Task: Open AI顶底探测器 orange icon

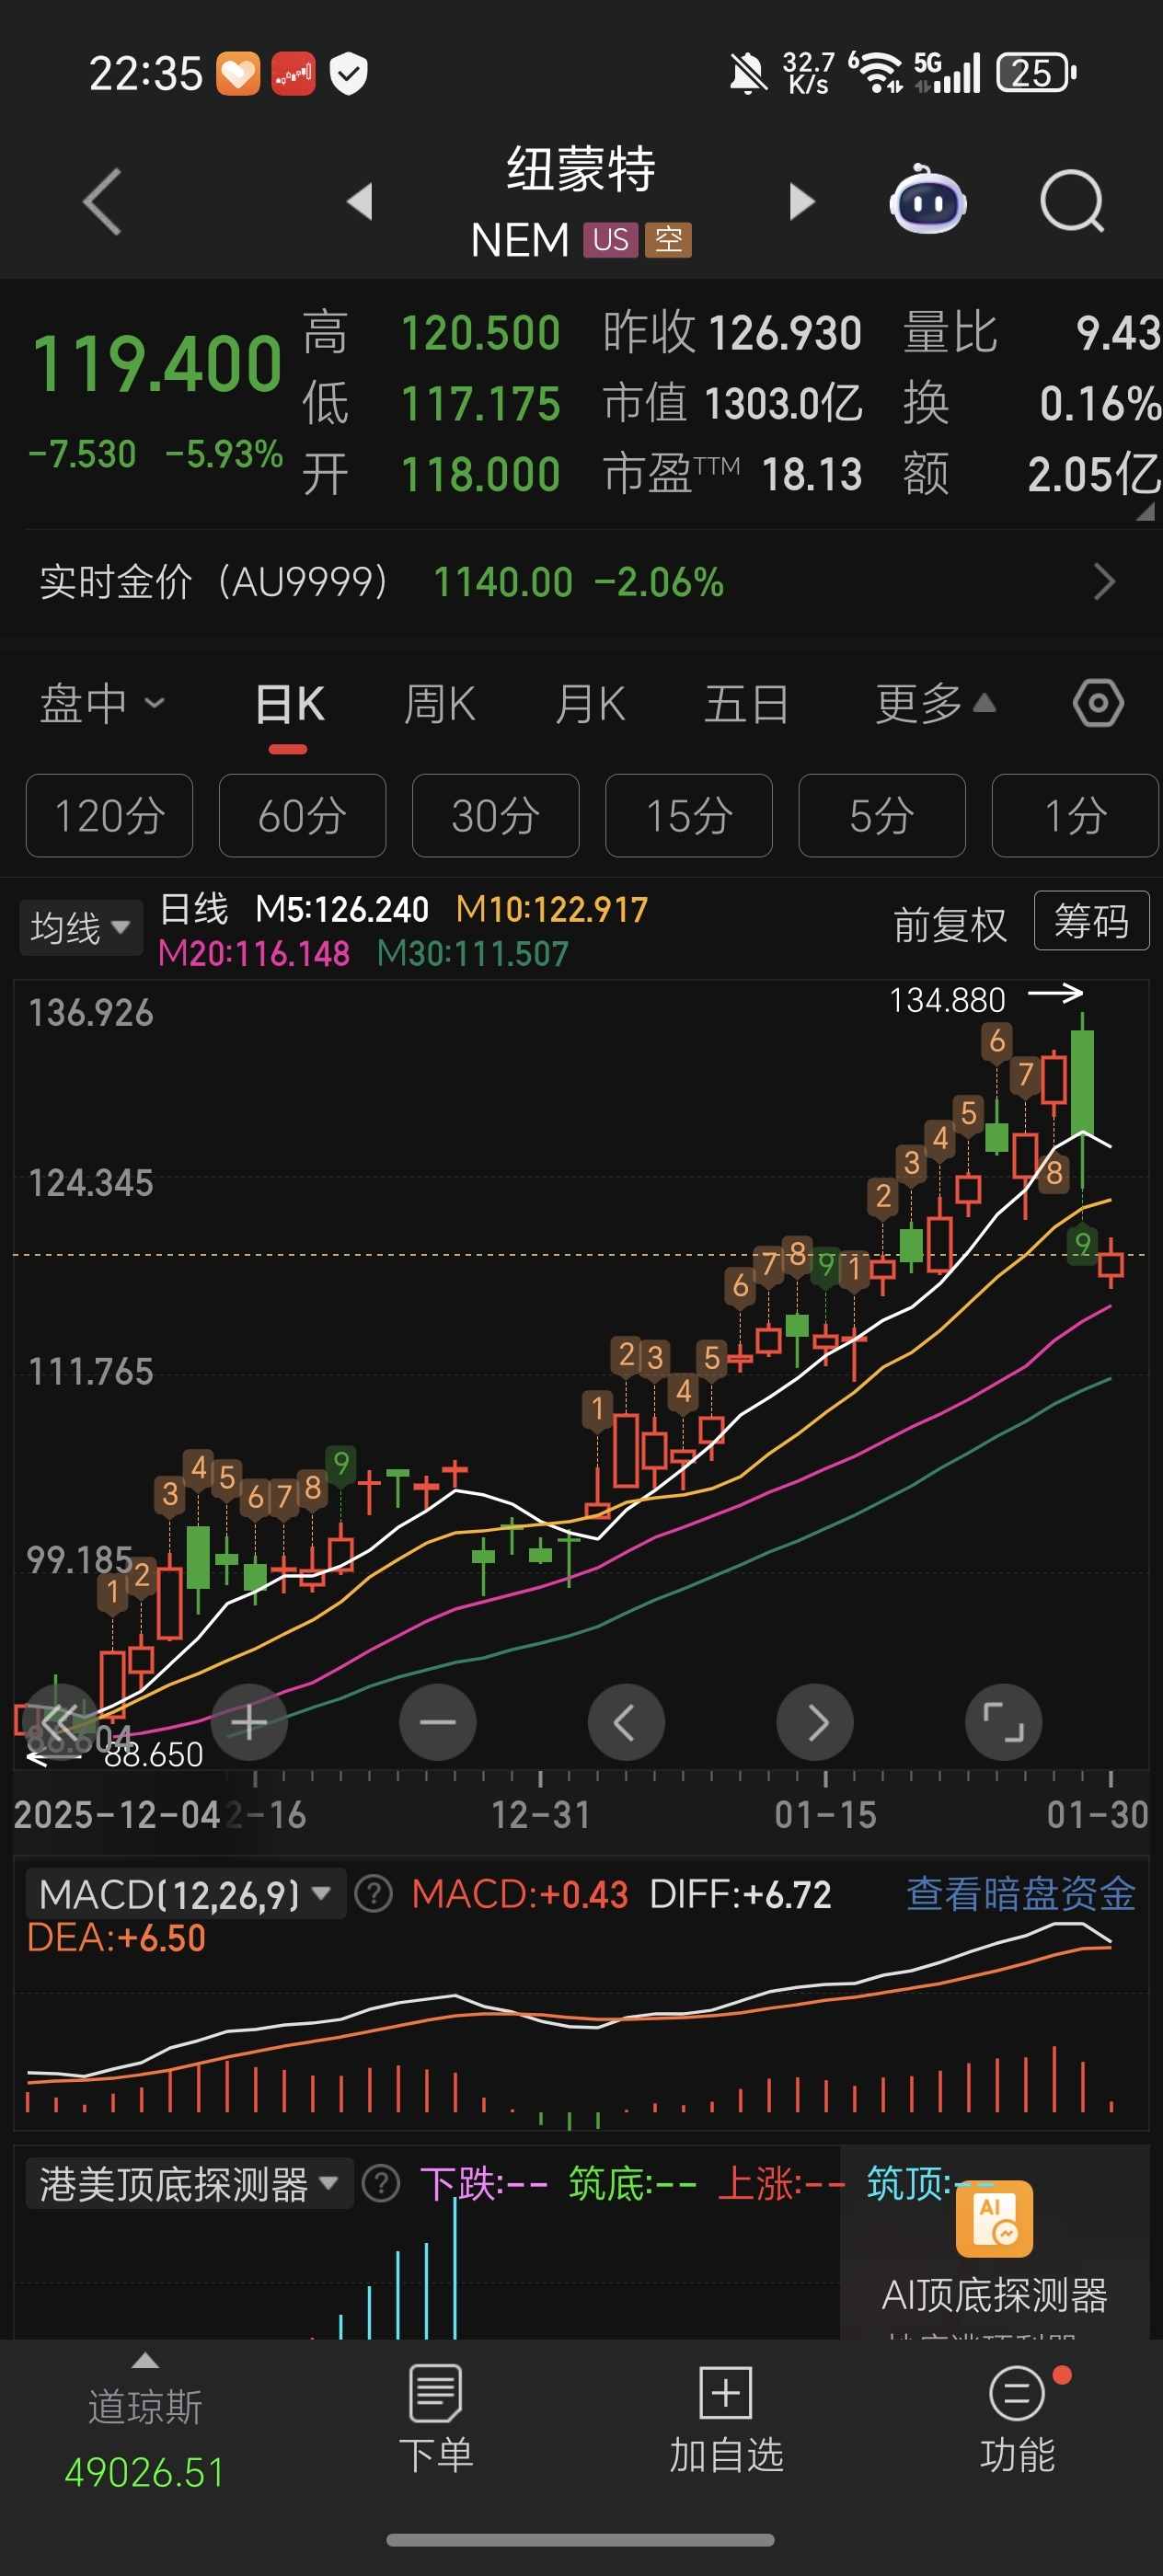Action: tap(994, 2218)
